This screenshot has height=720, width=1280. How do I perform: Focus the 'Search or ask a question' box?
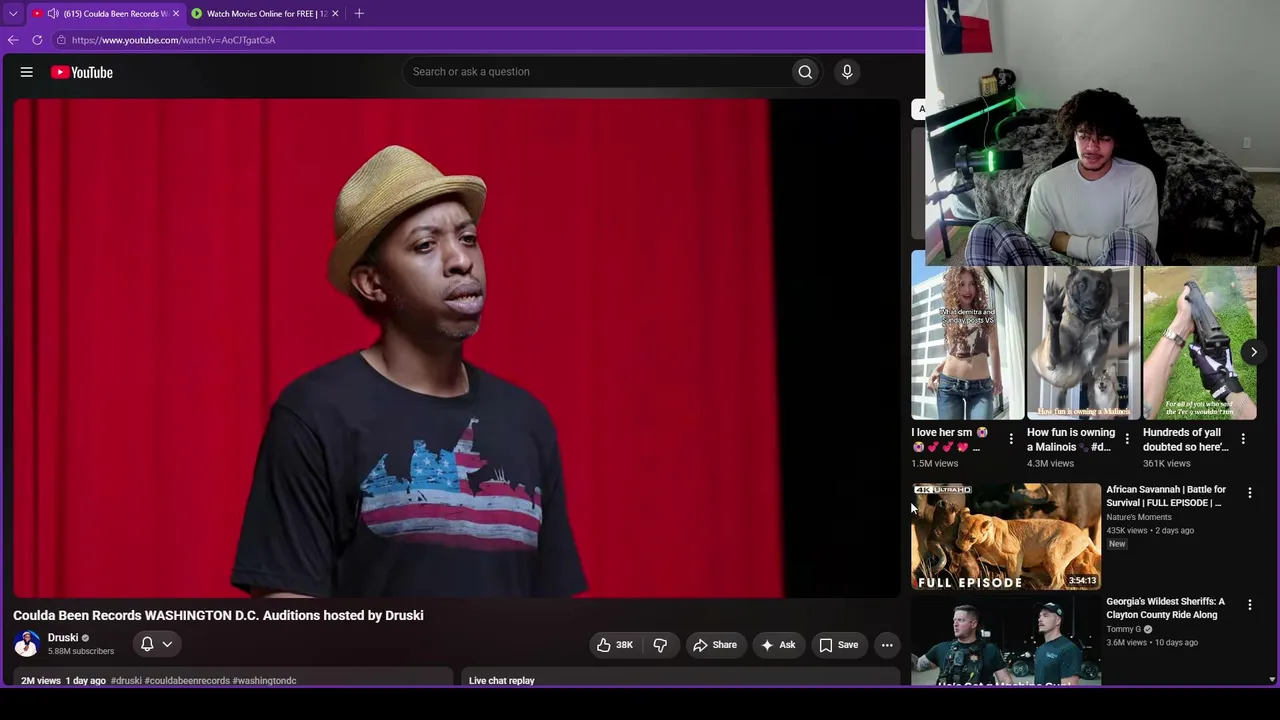pos(598,72)
